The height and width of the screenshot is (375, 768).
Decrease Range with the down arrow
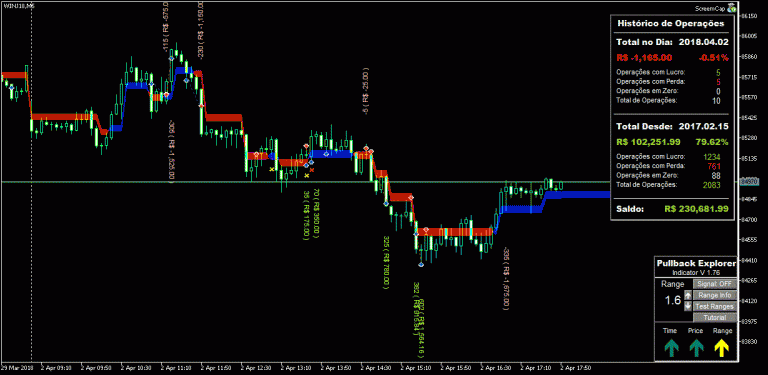[688, 306]
